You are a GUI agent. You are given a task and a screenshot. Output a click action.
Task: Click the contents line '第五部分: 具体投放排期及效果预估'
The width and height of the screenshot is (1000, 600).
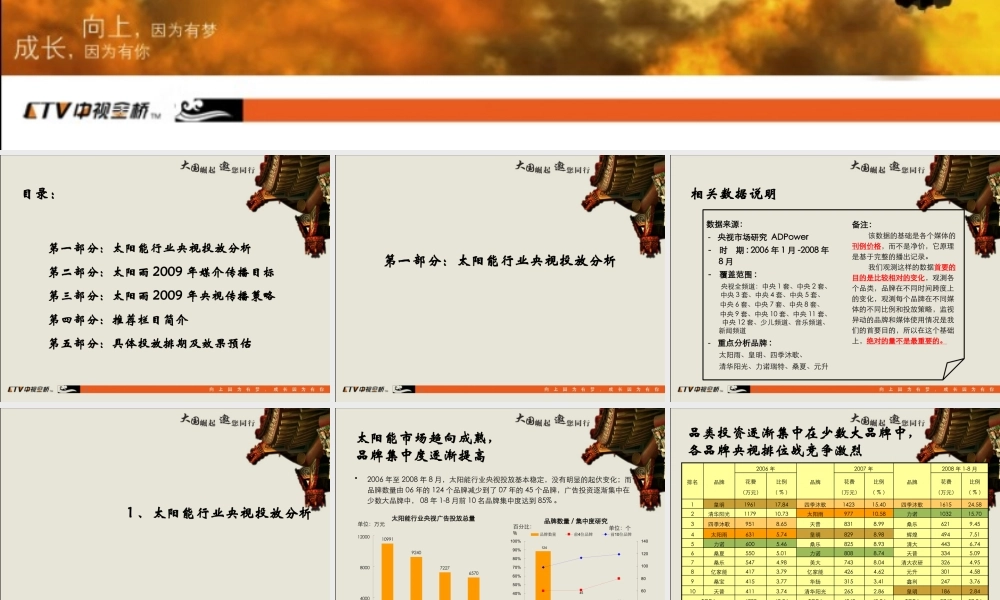150,343
